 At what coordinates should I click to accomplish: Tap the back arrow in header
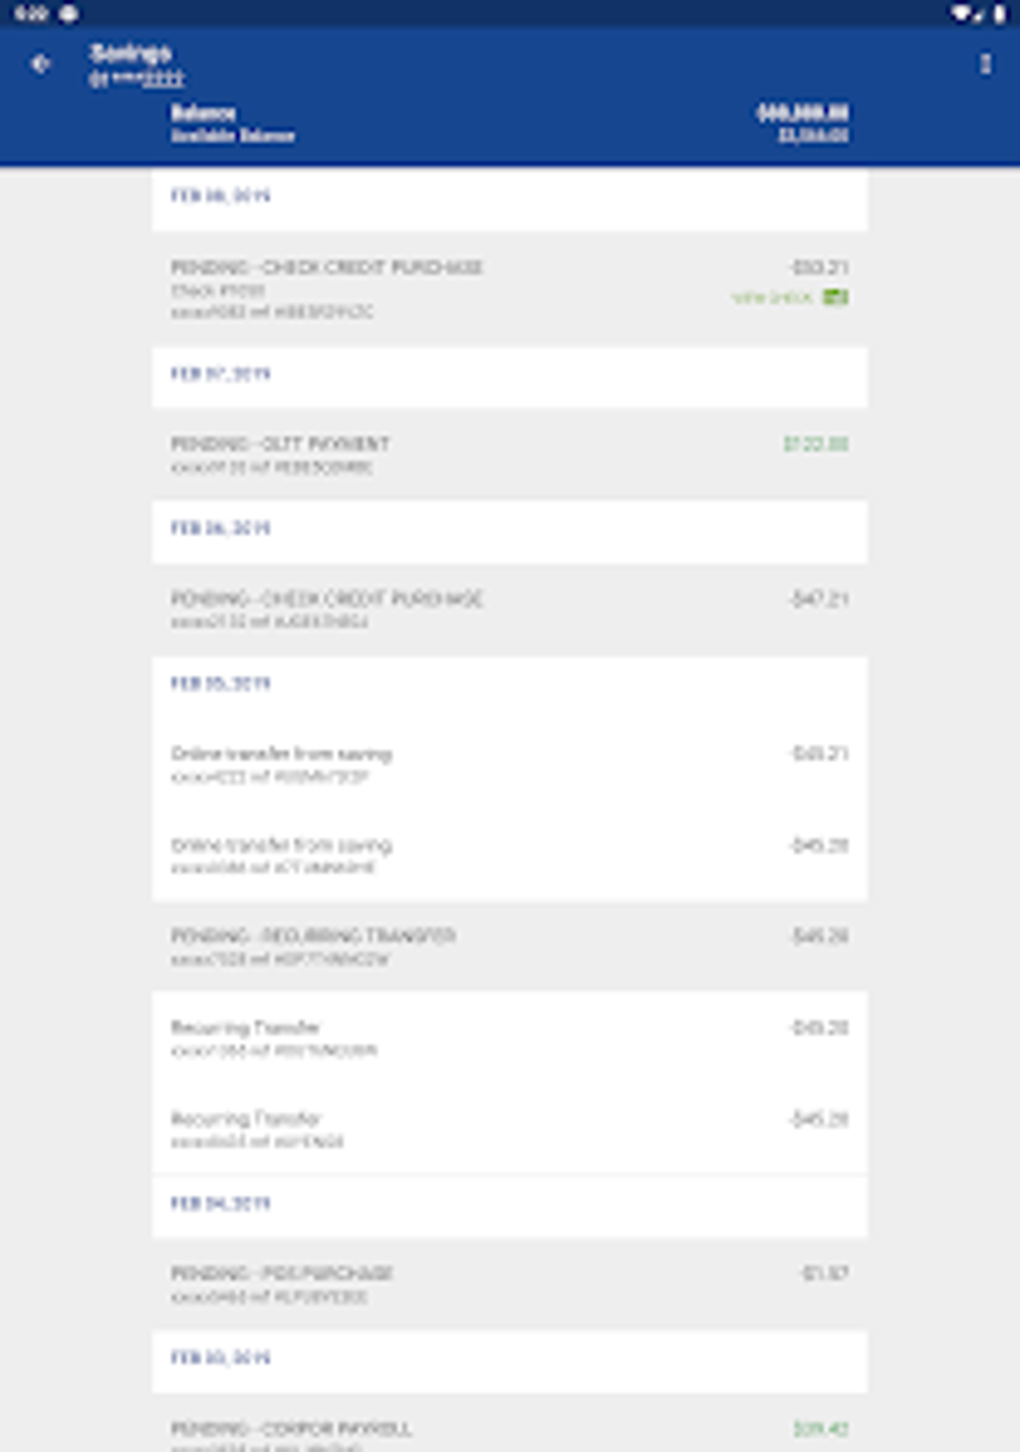coord(40,64)
